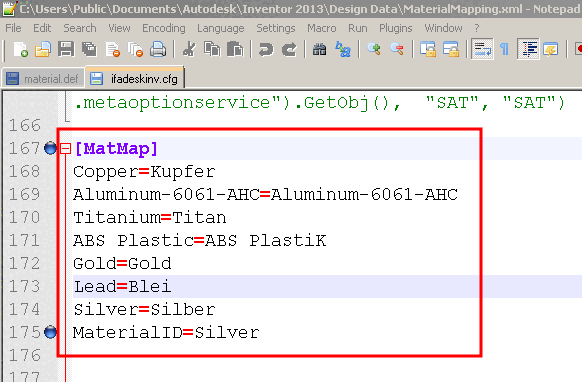582x382 pixels.
Task: Open the Language menu
Action: pos(220,28)
